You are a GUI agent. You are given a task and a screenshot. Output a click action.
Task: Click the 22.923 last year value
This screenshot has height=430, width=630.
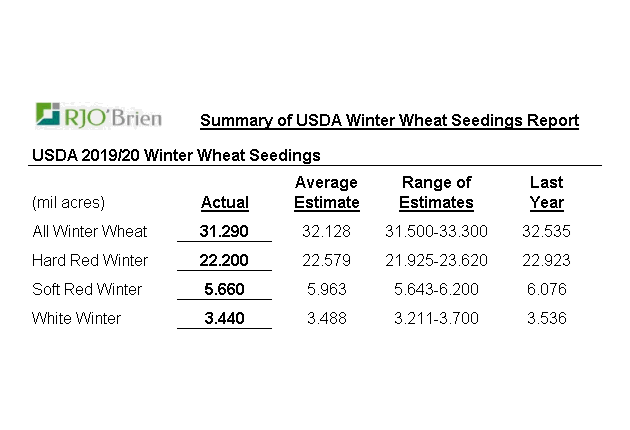tap(546, 260)
